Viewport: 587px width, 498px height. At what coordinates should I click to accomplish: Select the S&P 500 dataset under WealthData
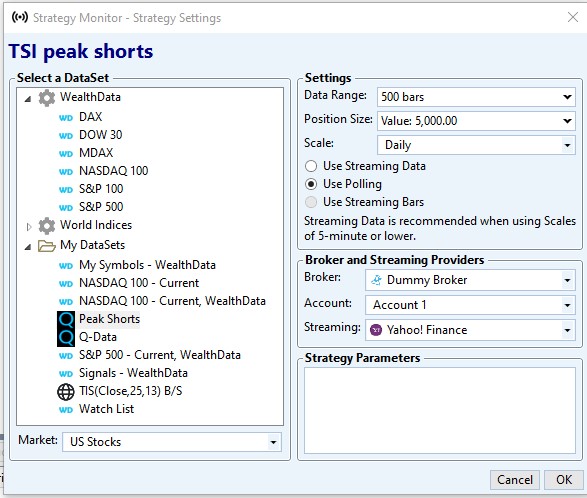(x=101, y=207)
